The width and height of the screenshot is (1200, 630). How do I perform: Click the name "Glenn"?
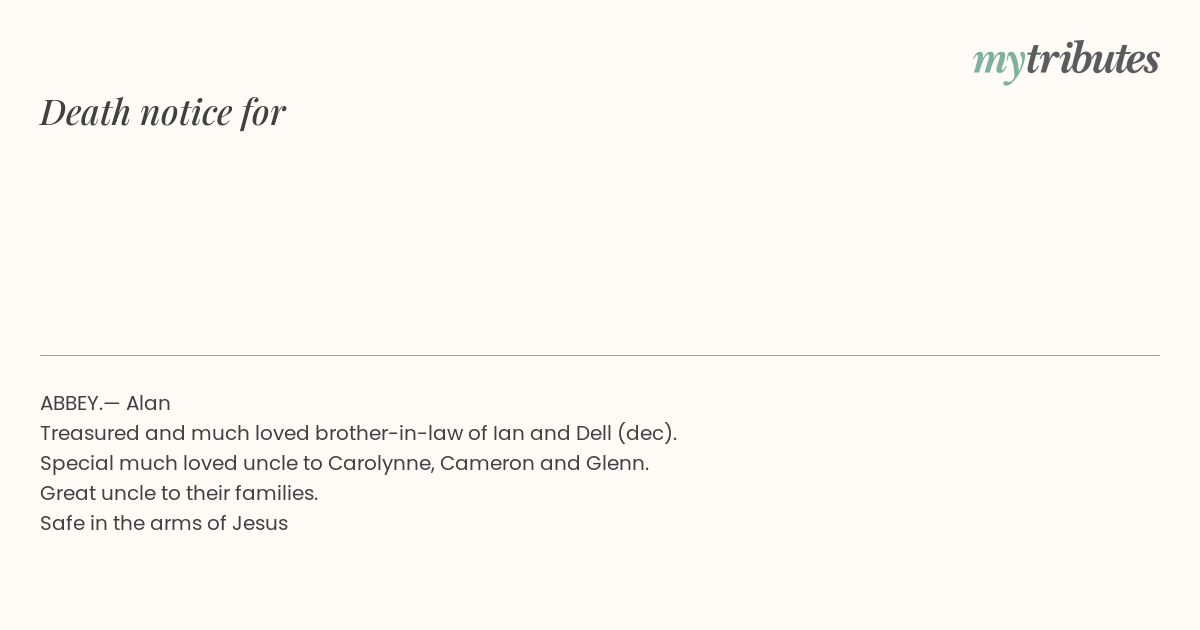point(618,463)
